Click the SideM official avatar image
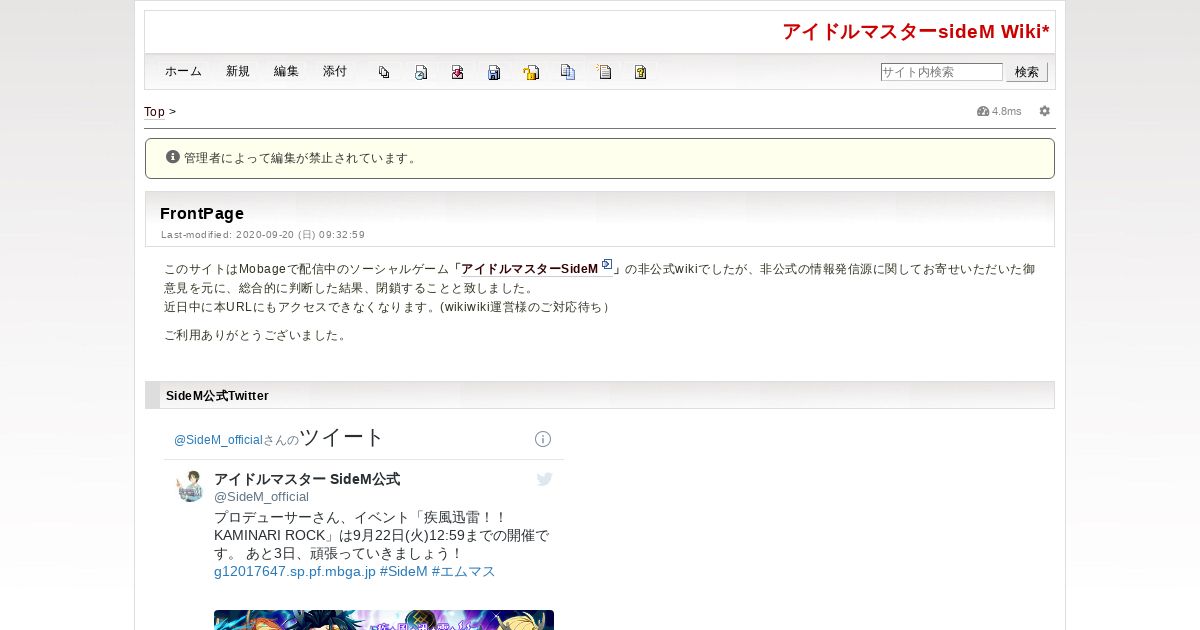The width and height of the screenshot is (1200, 630). click(190, 486)
